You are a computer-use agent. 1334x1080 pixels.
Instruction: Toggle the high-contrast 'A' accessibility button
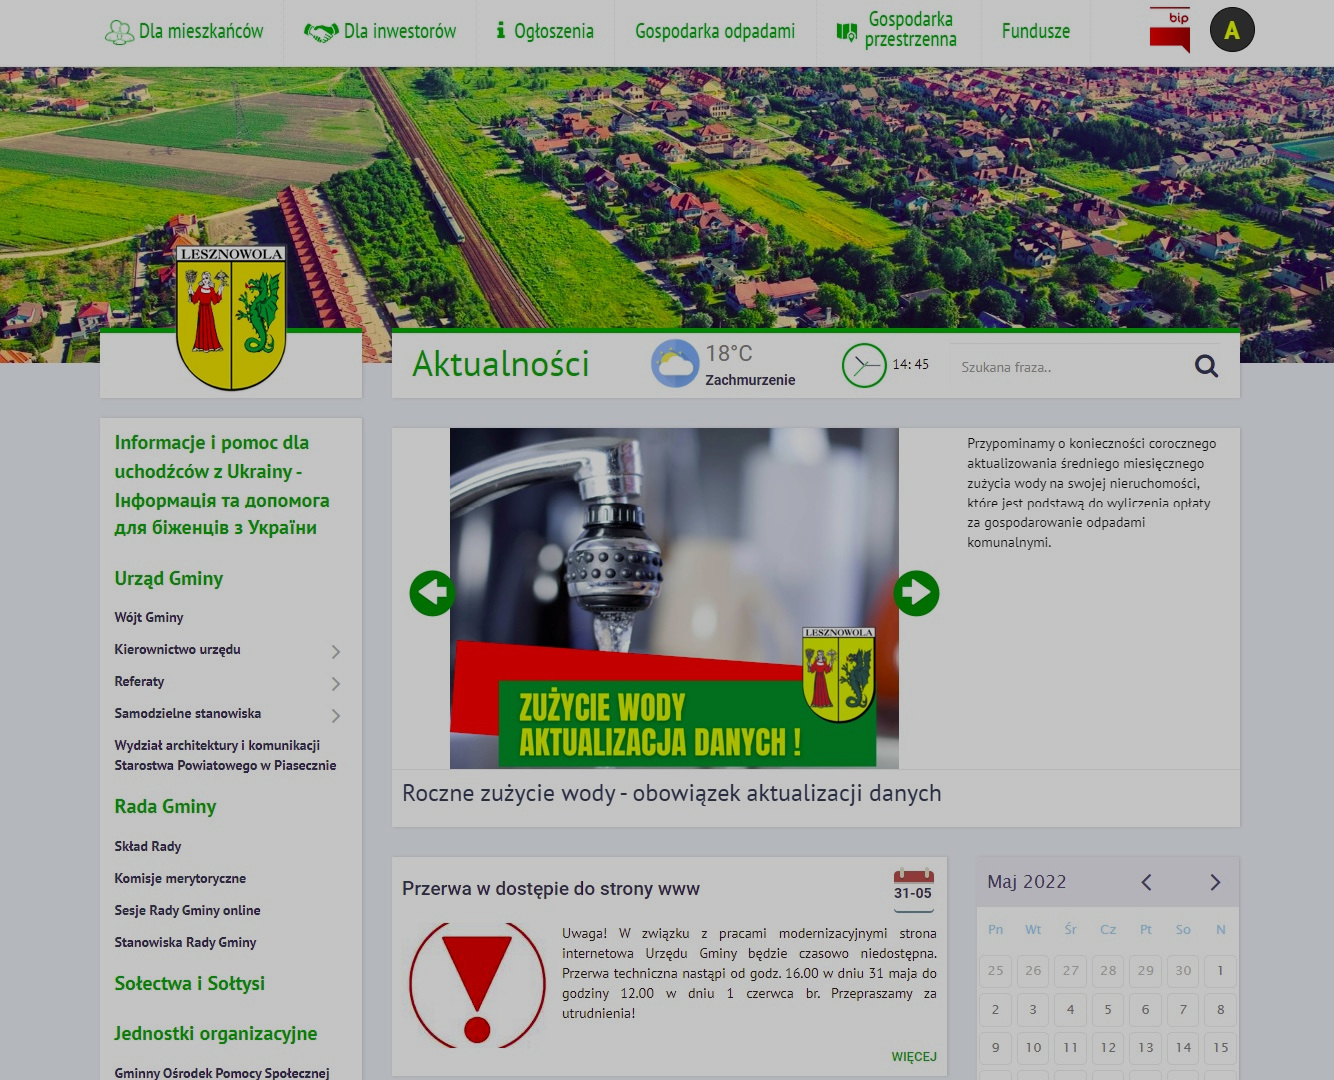[1232, 31]
